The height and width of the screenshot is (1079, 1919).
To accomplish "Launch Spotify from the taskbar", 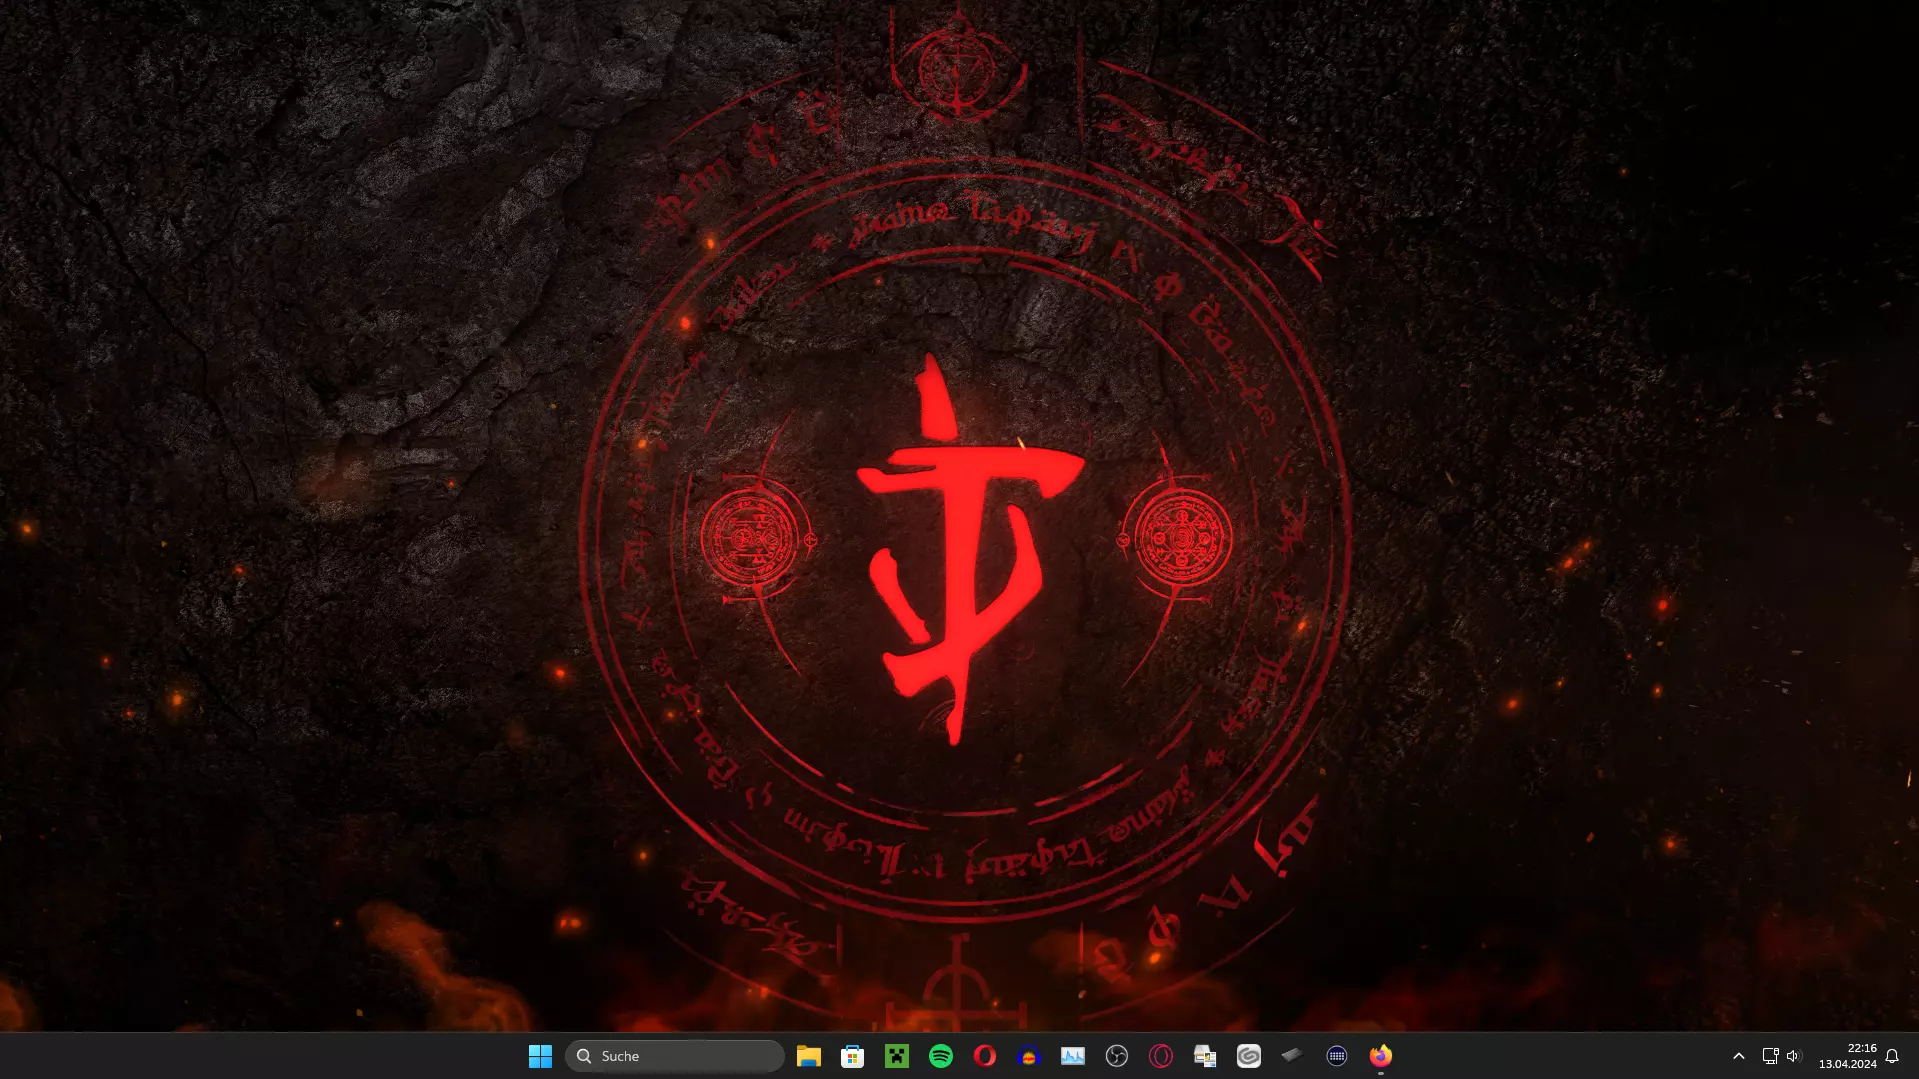I will [941, 1056].
